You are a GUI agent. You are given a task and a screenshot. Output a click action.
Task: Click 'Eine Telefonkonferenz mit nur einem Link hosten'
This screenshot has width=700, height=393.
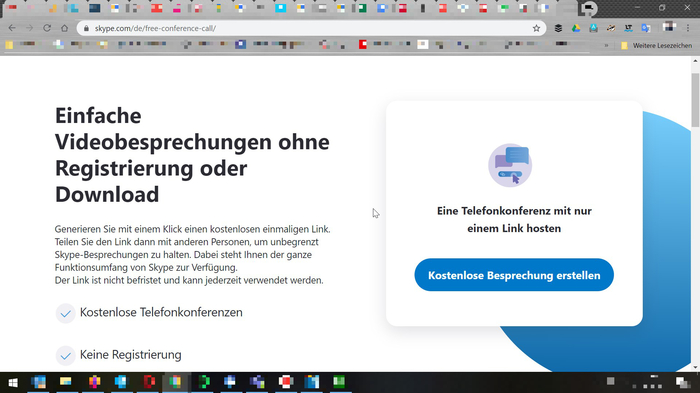click(x=514, y=219)
